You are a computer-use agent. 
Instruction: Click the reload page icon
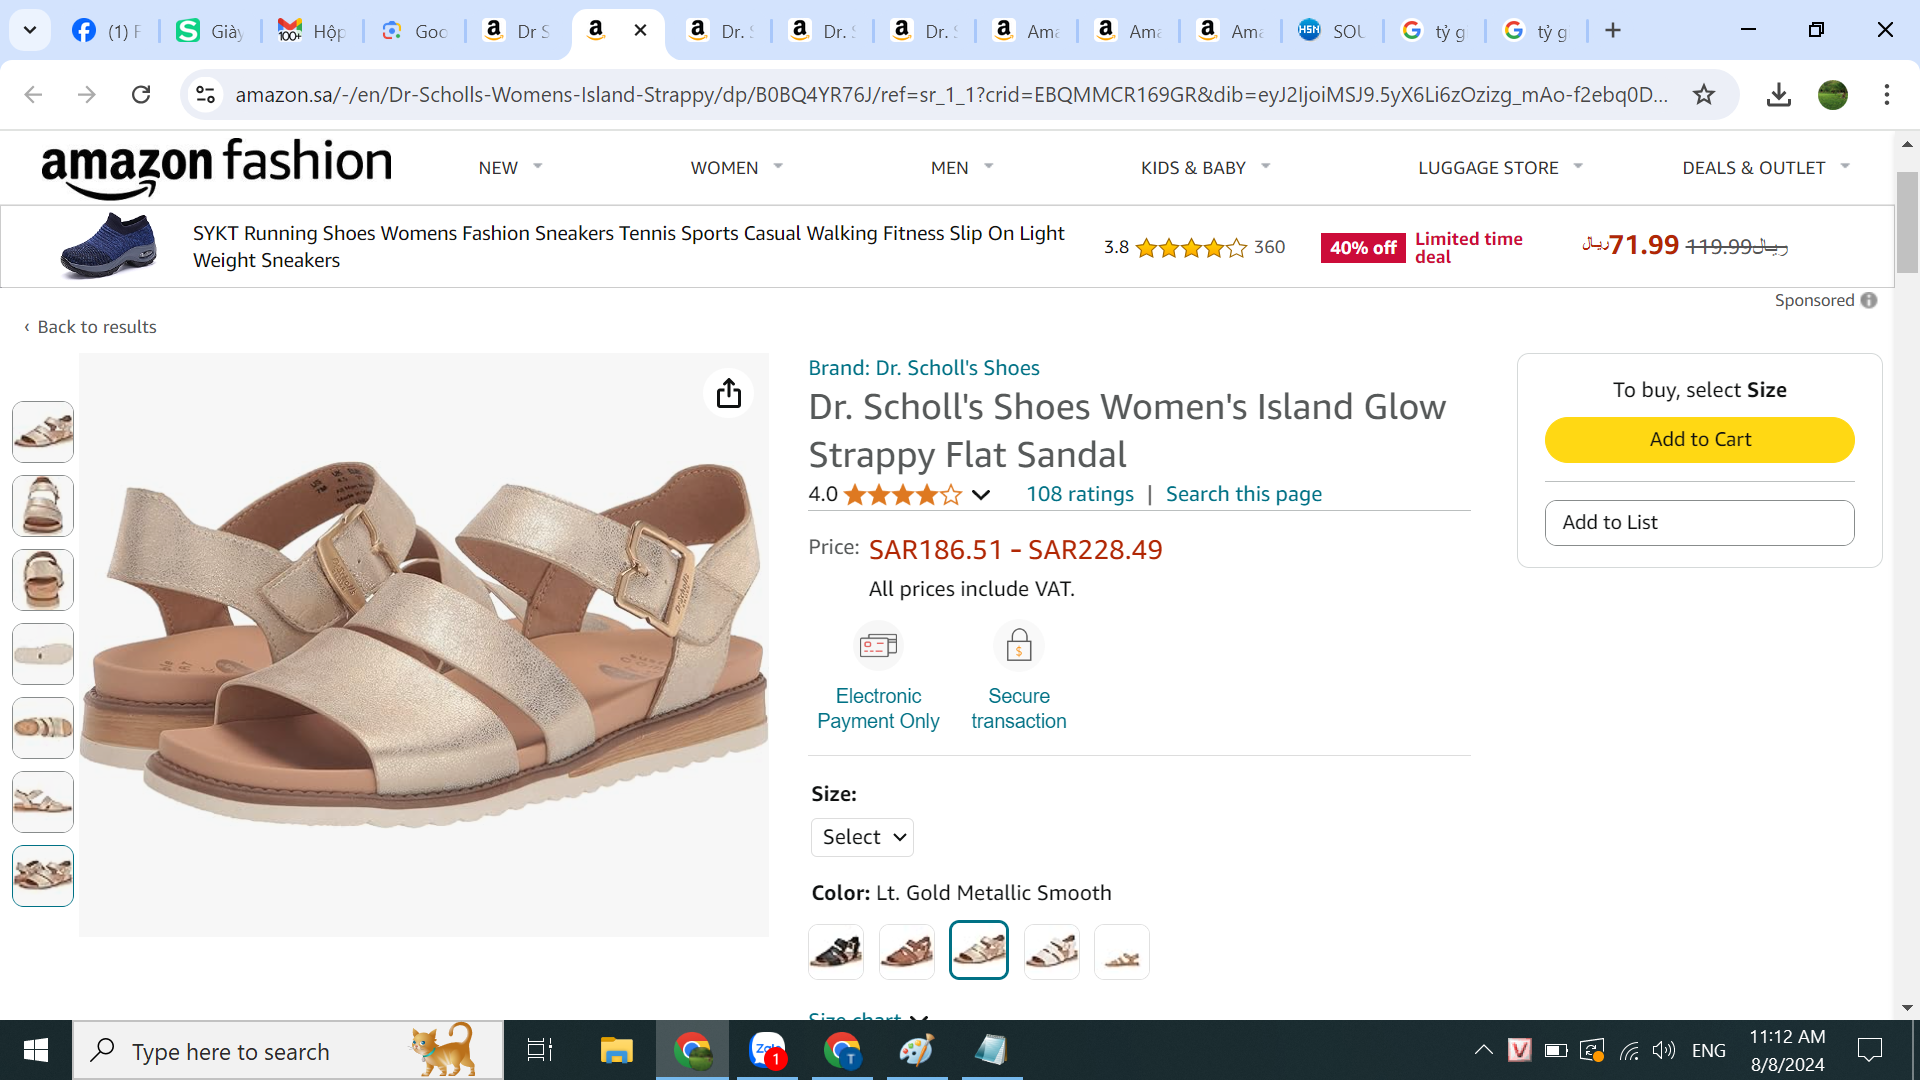point(141,95)
